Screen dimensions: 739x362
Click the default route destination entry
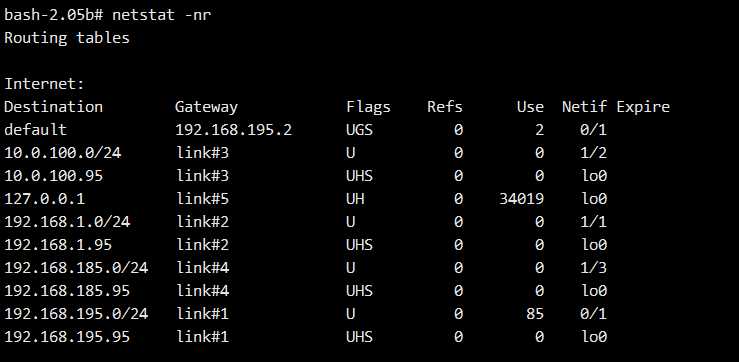pyautogui.click(x=36, y=130)
